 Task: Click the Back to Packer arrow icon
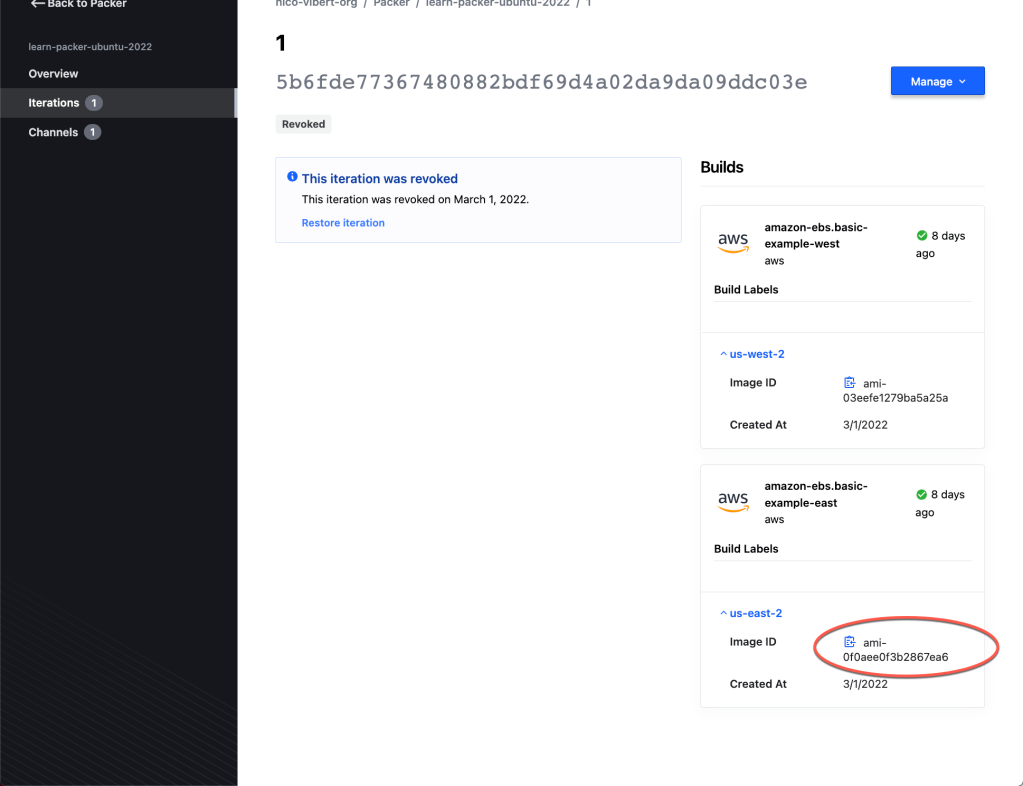[x=37, y=4]
